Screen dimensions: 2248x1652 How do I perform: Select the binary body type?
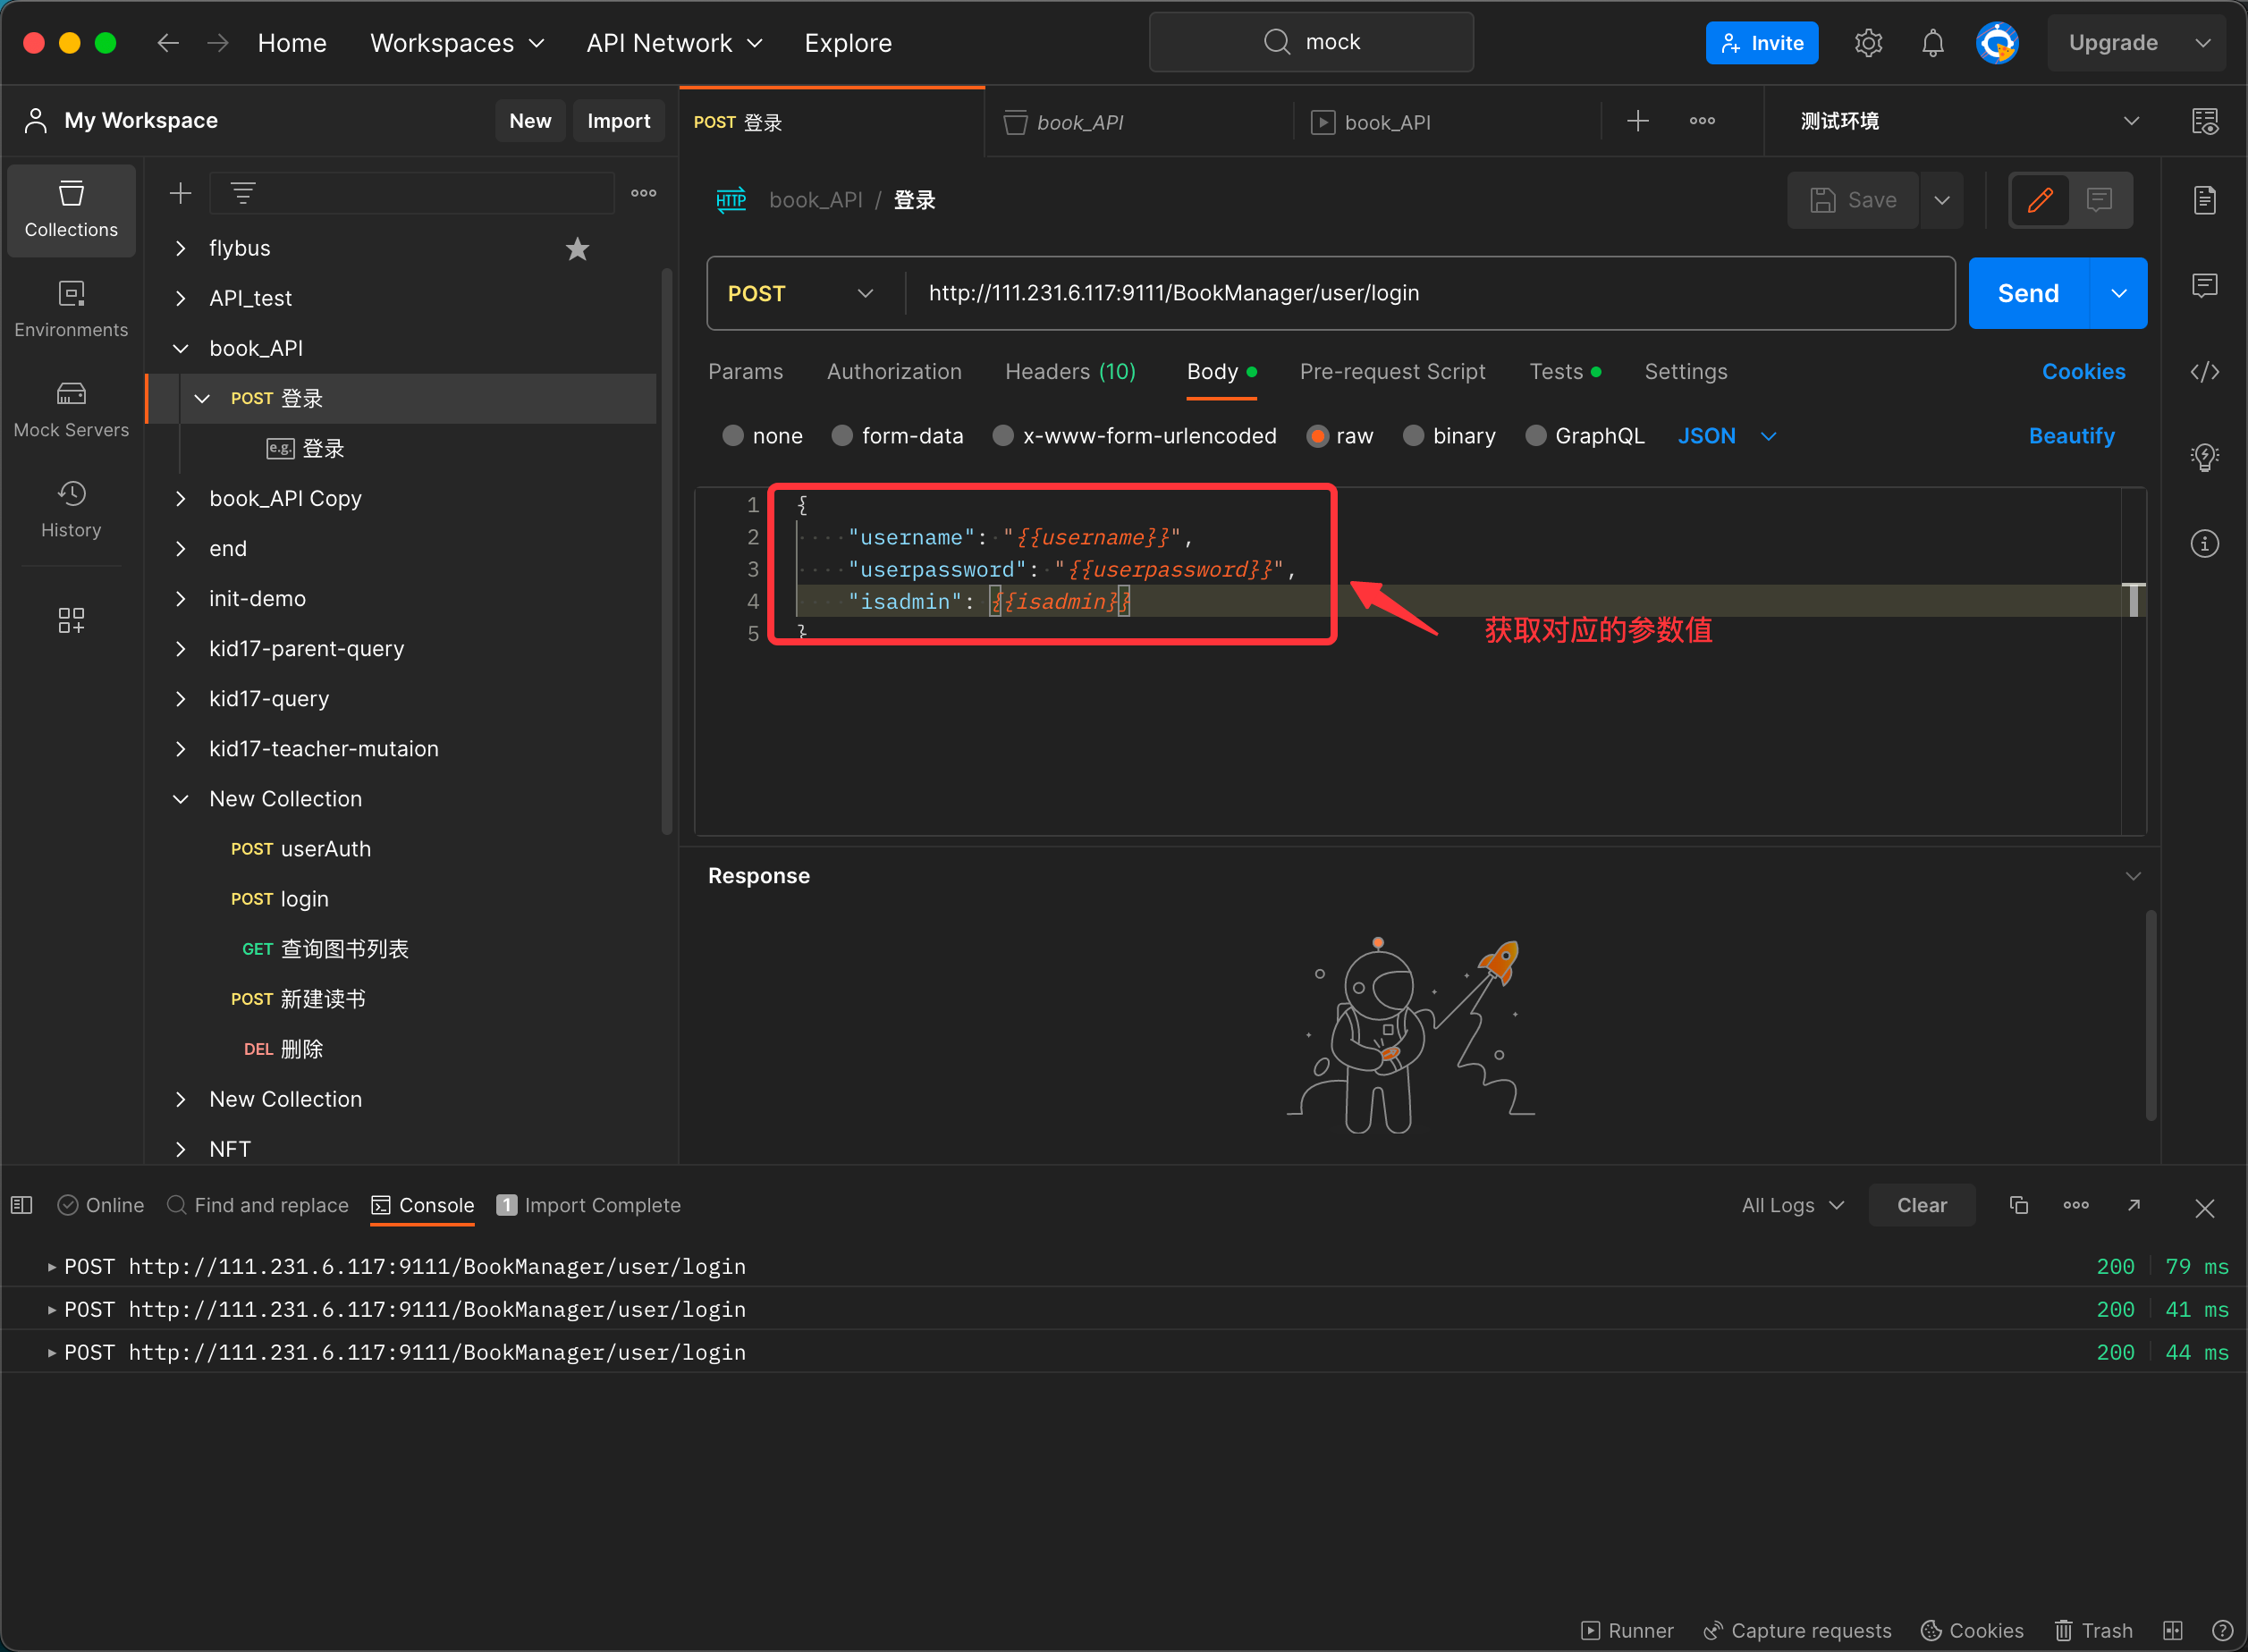coord(1413,436)
